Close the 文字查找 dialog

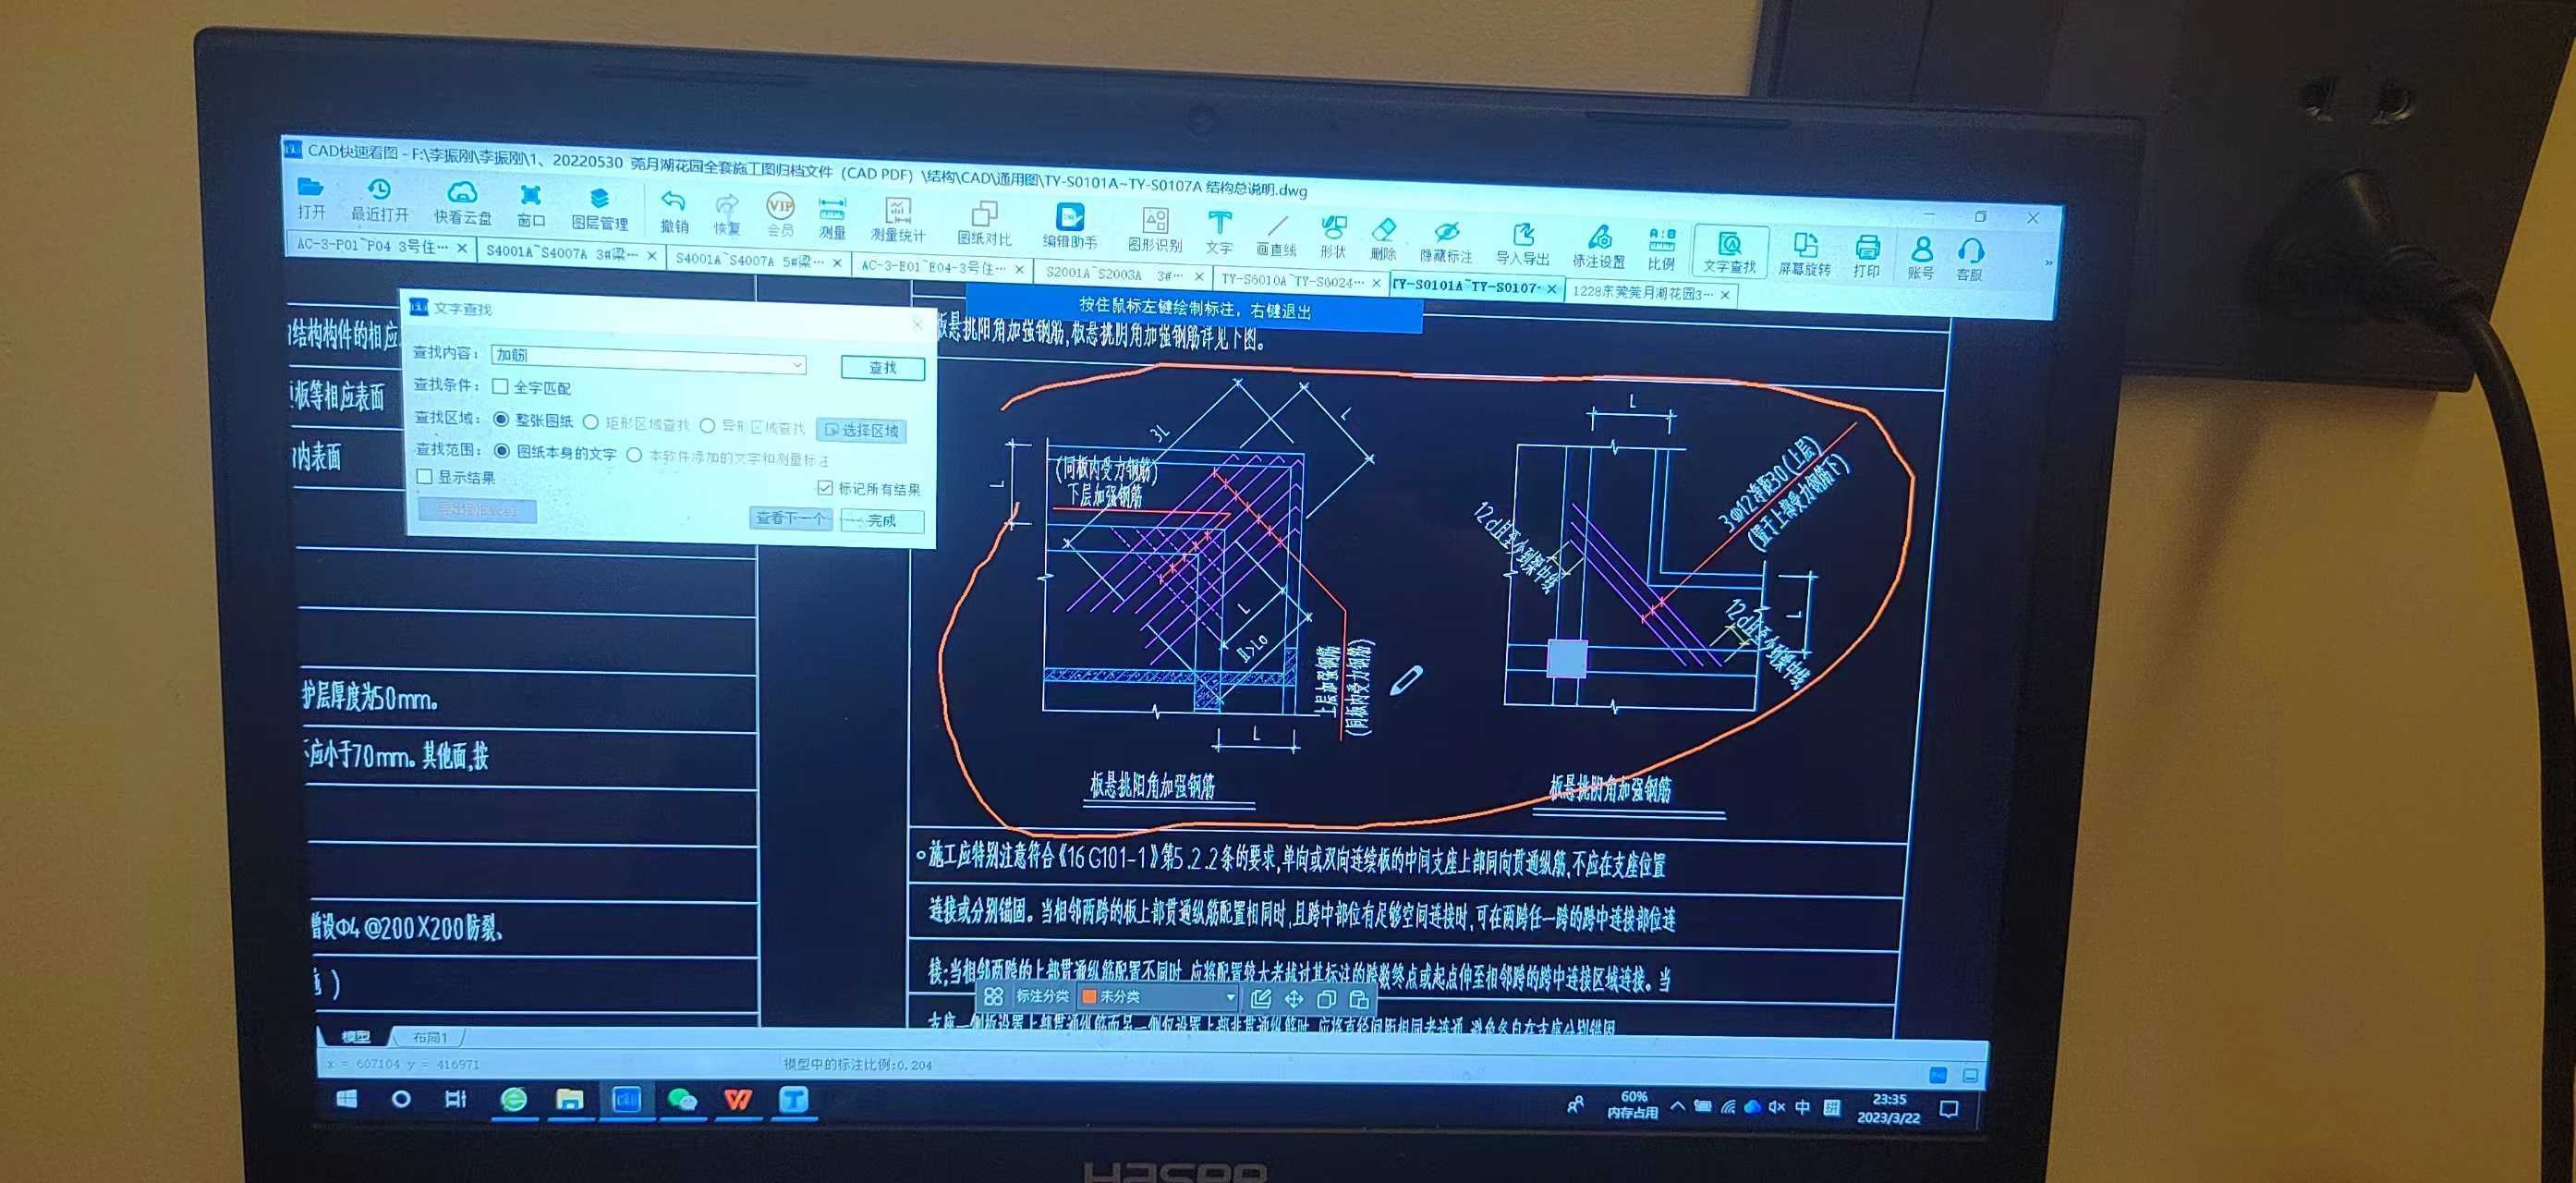pos(917,324)
